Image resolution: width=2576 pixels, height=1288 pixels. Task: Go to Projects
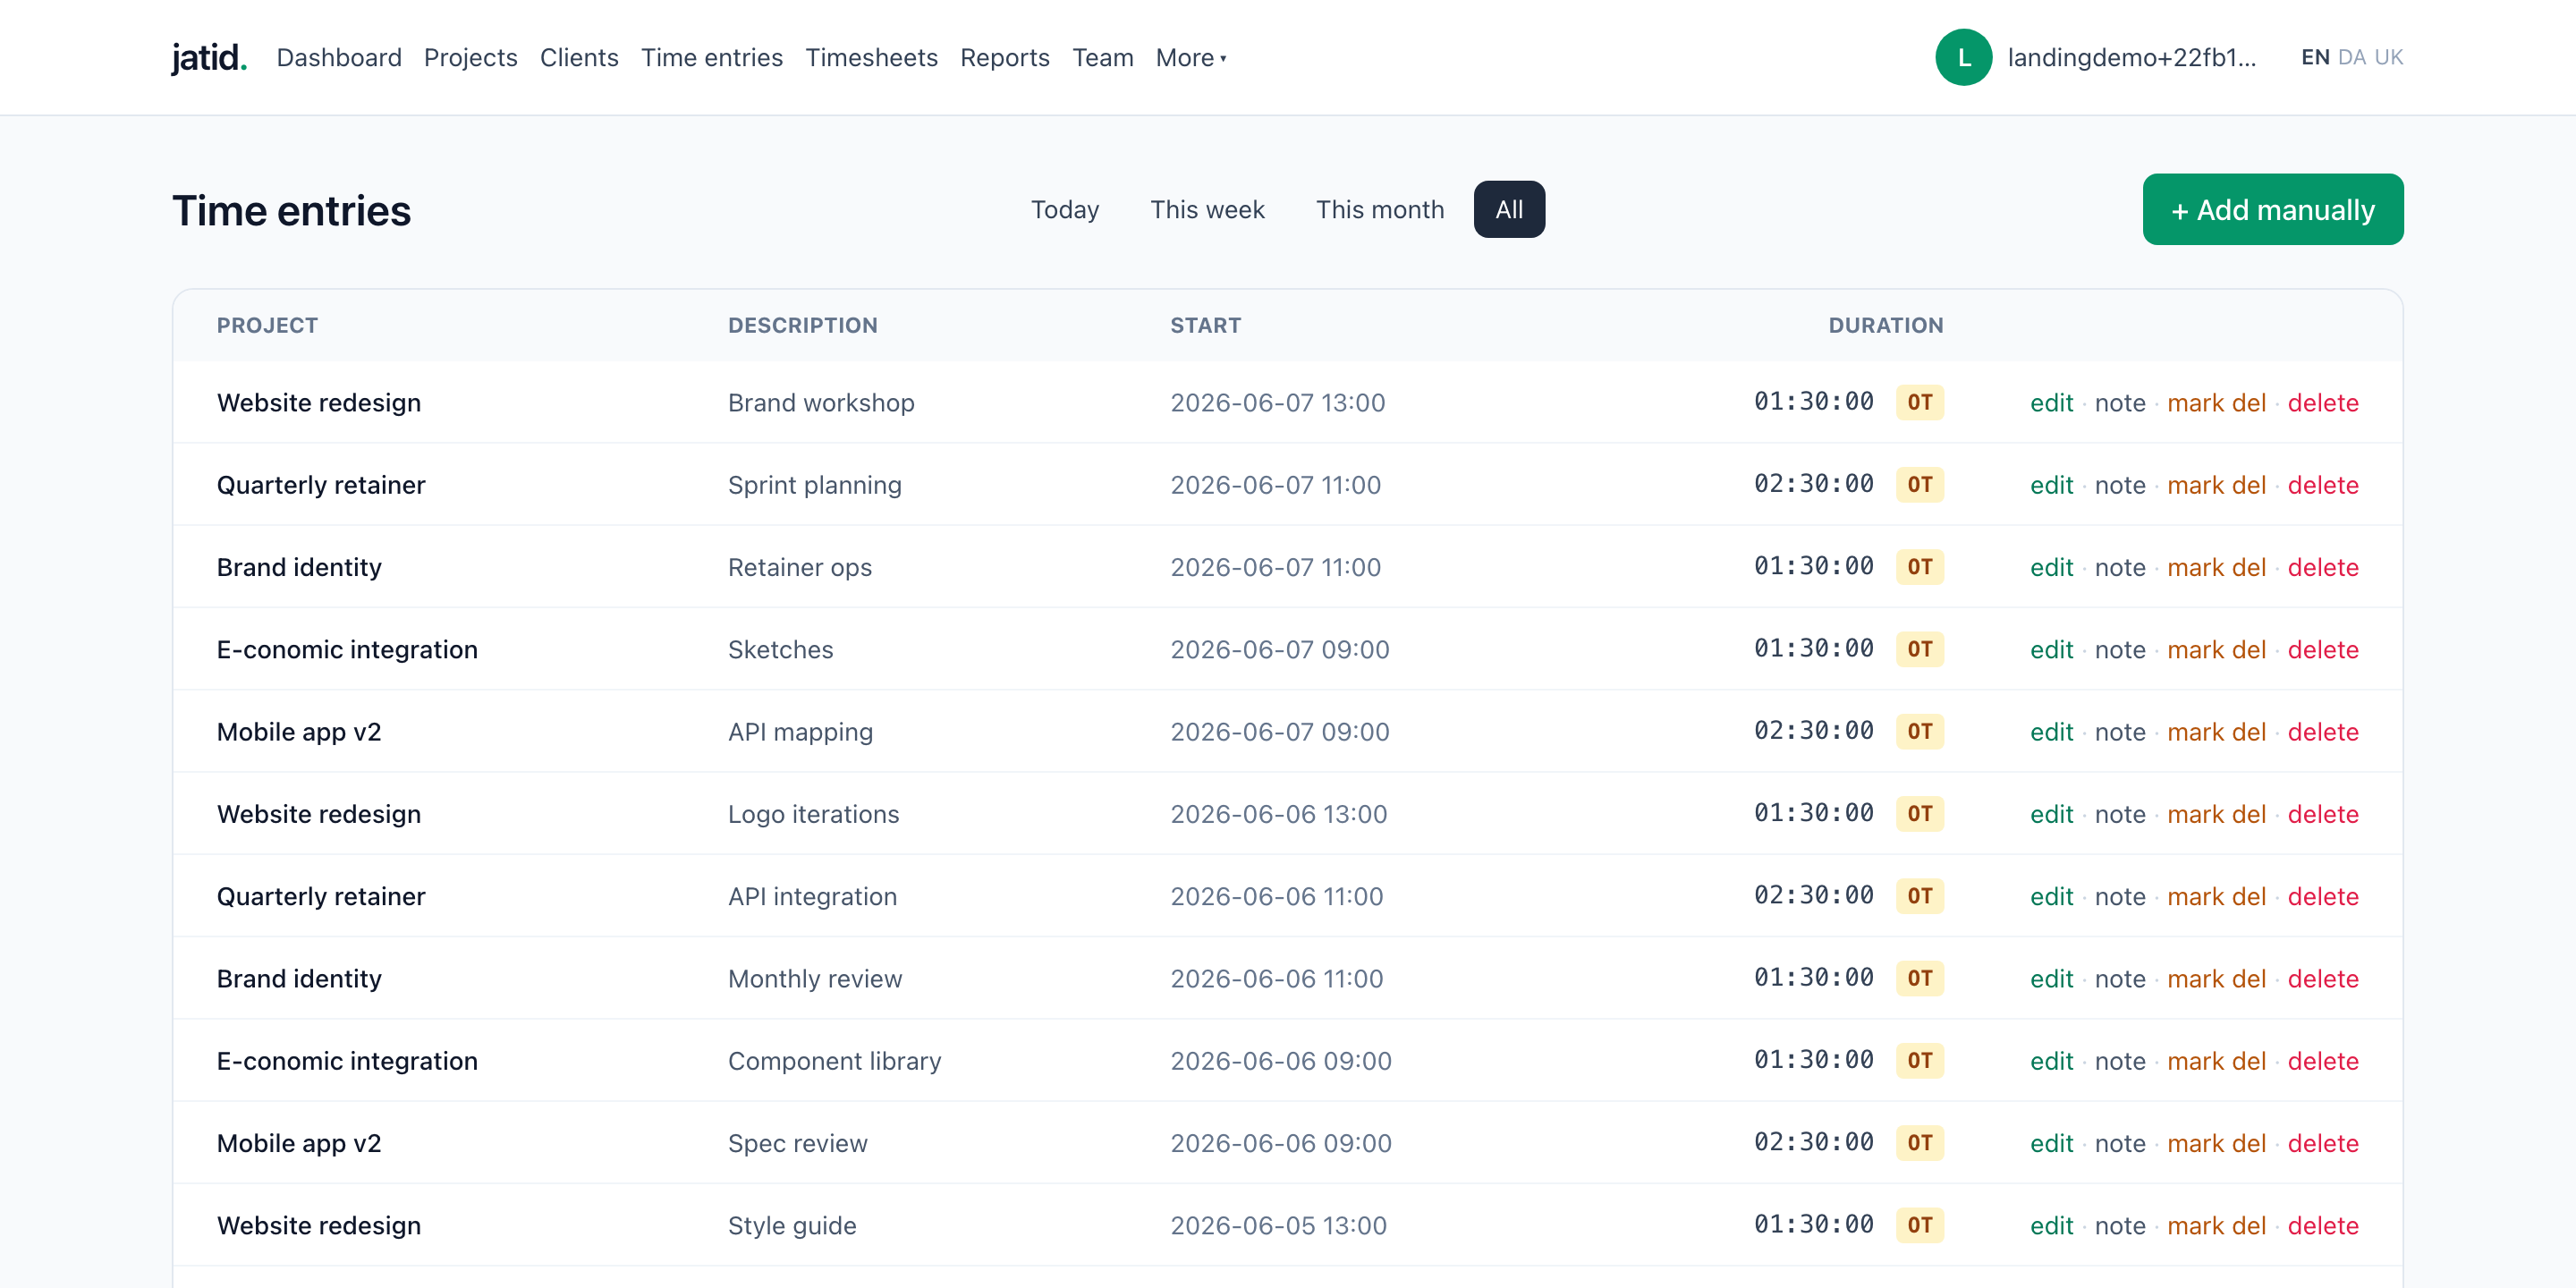coord(471,58)
